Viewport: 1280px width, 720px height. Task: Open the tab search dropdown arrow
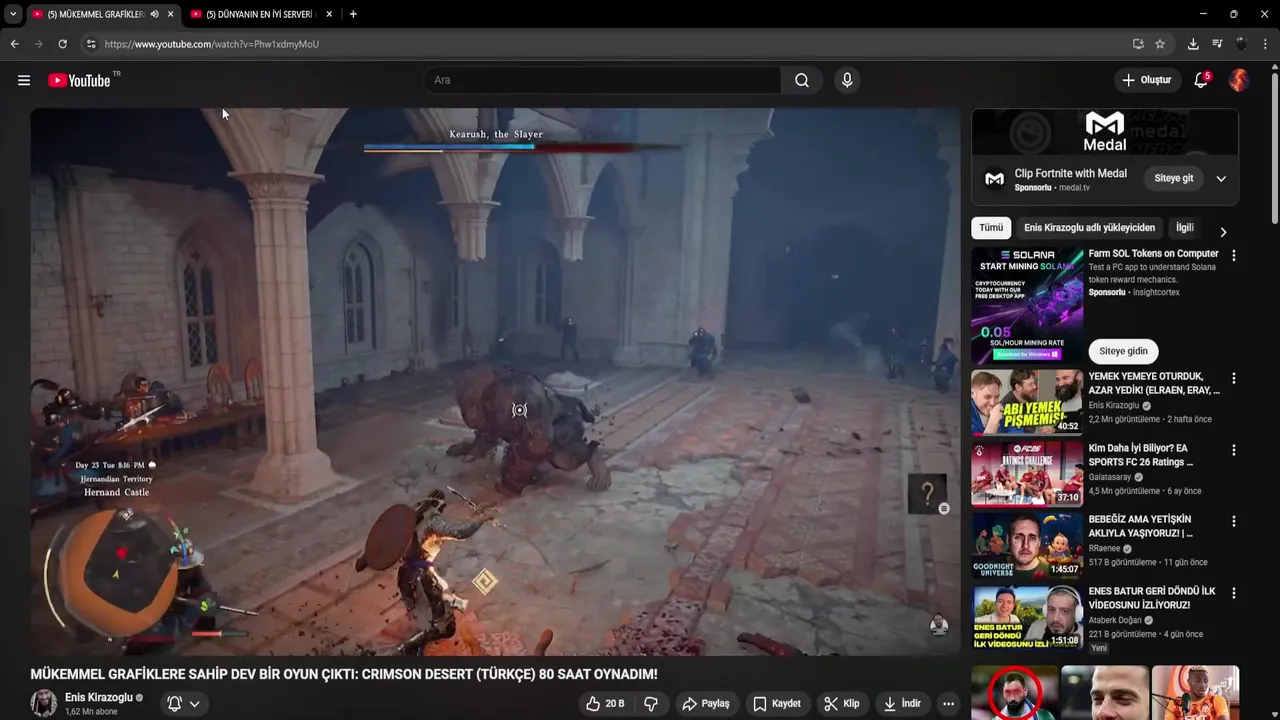click(12, 14)
